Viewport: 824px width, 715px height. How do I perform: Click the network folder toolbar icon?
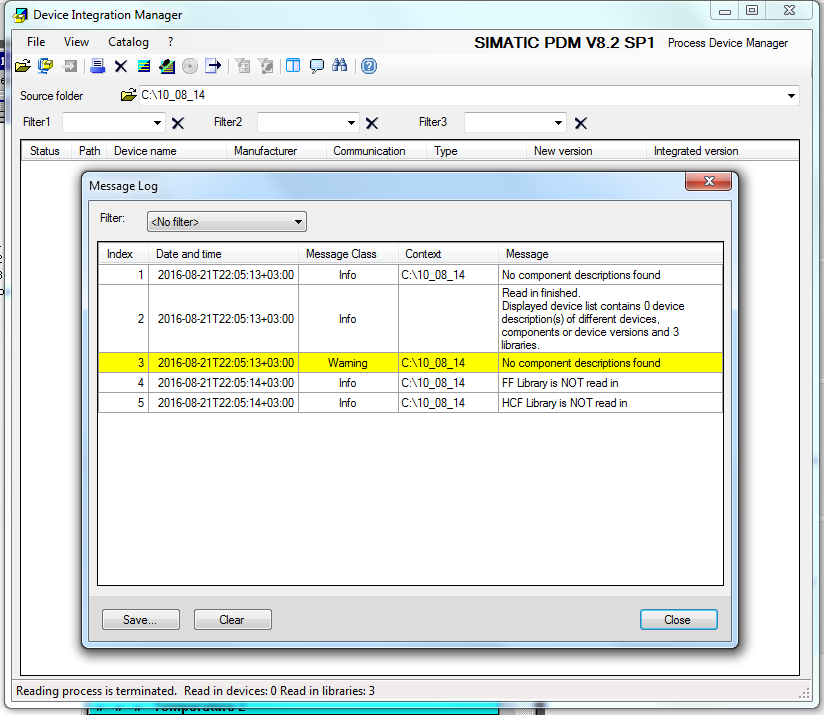(46, 66)
